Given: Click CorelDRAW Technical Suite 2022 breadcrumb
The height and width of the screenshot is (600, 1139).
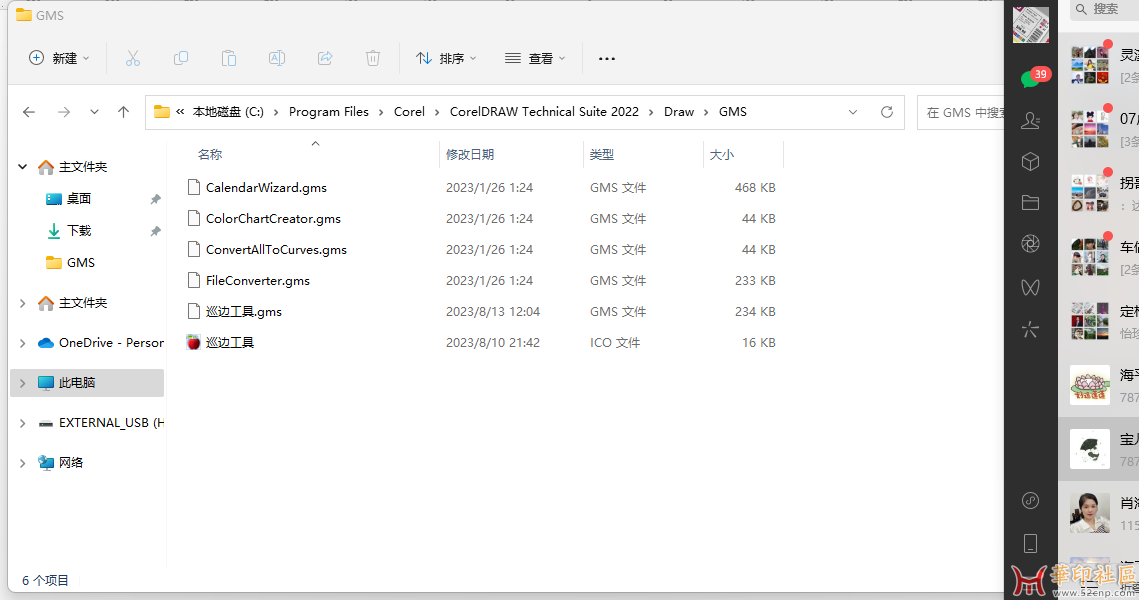Looking at the screenshot, I should [x=544, y=112].
